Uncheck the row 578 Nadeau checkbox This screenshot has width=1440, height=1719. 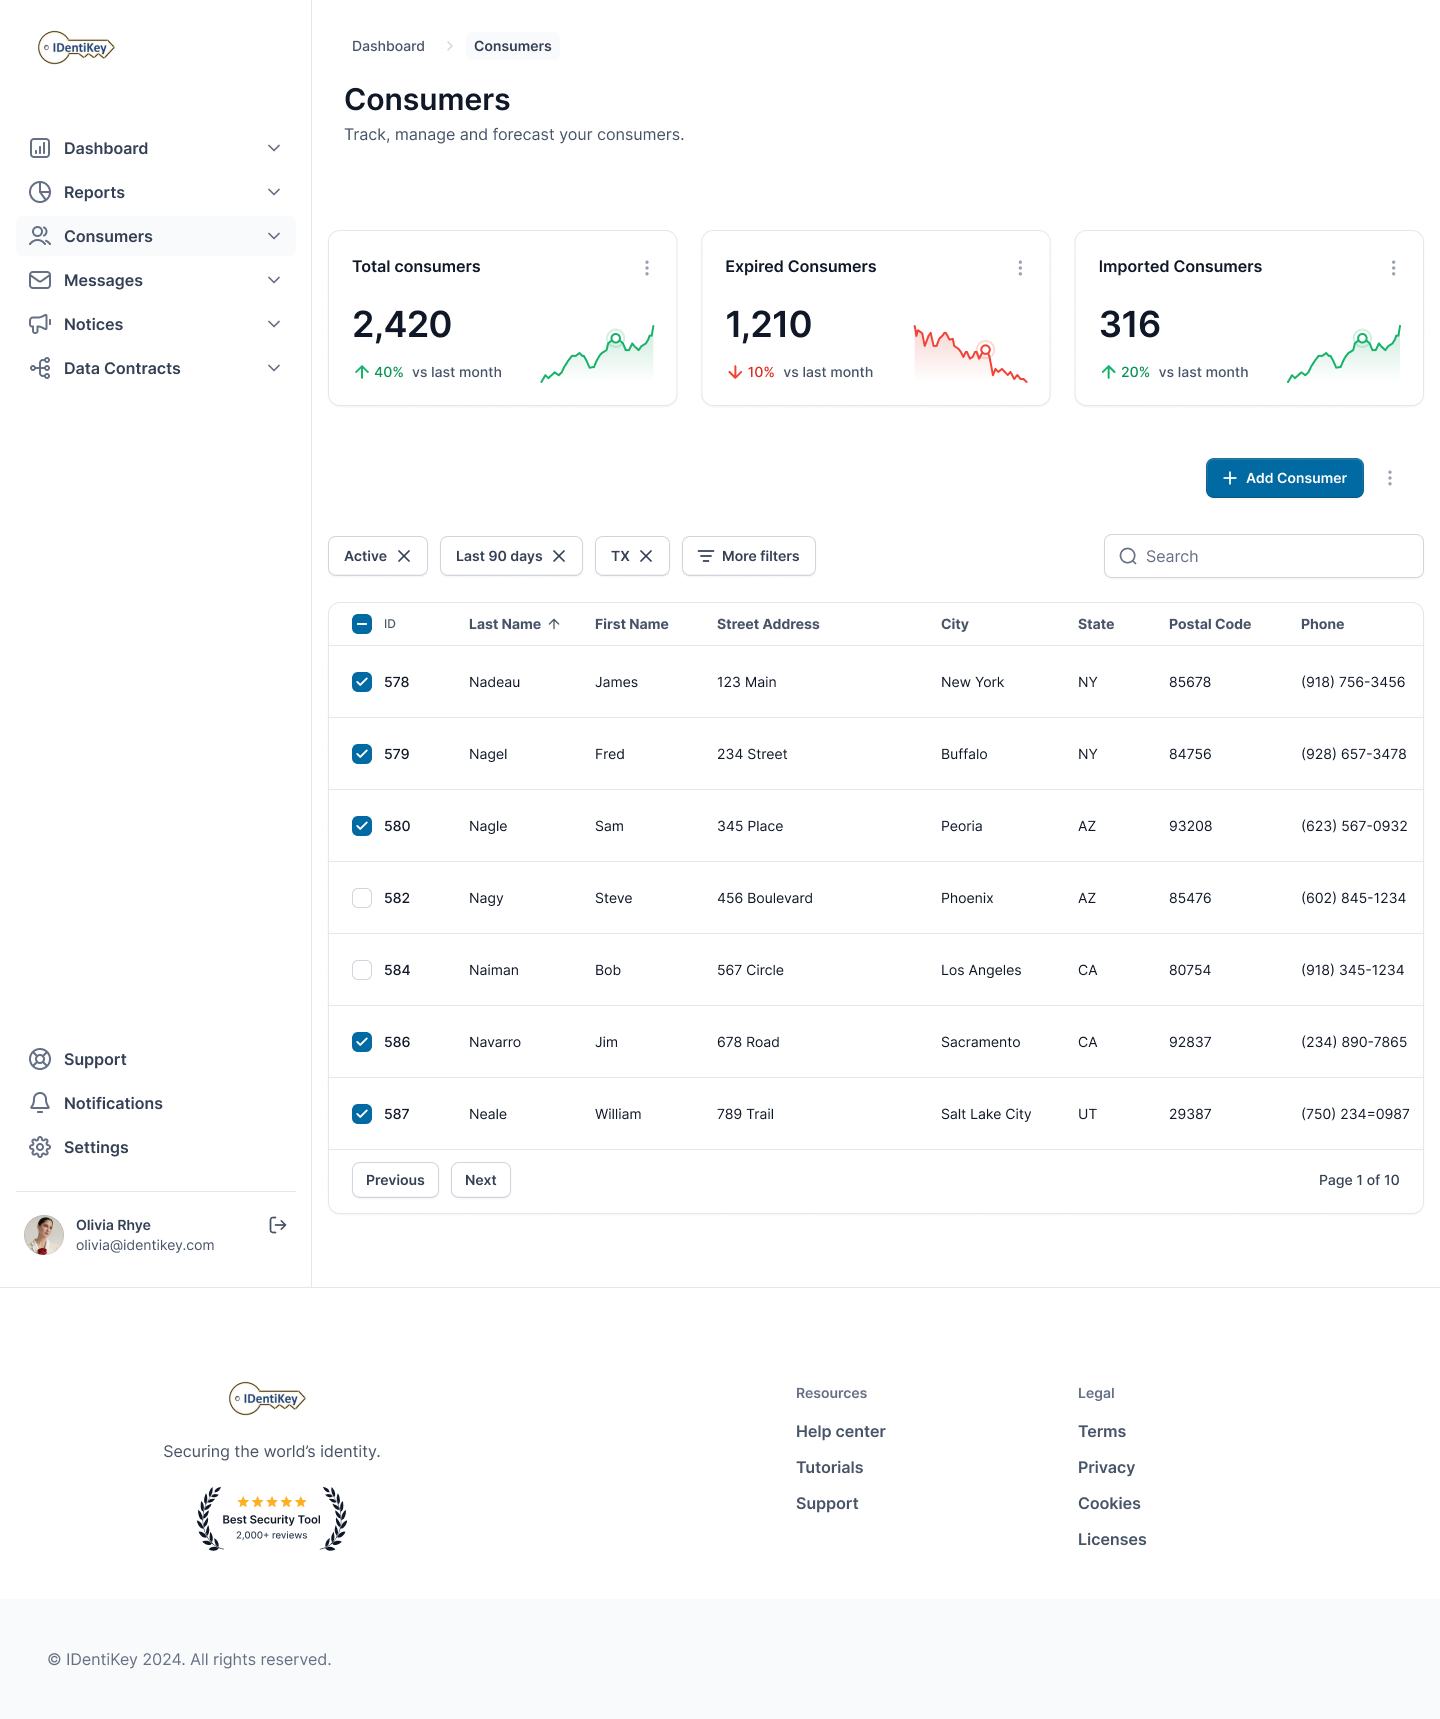[362, 682]
